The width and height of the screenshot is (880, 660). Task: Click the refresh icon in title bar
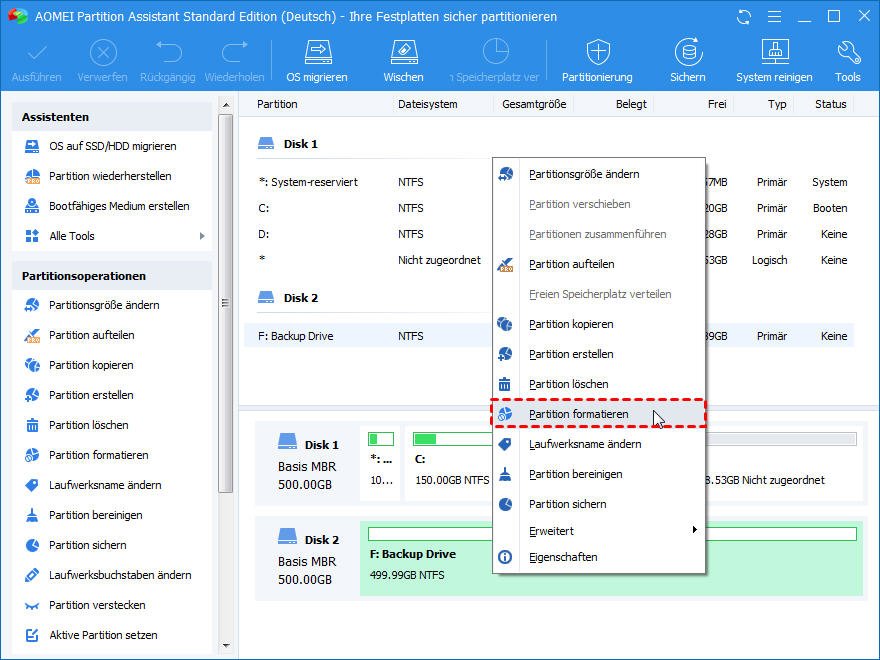click(x=744, y=17)
